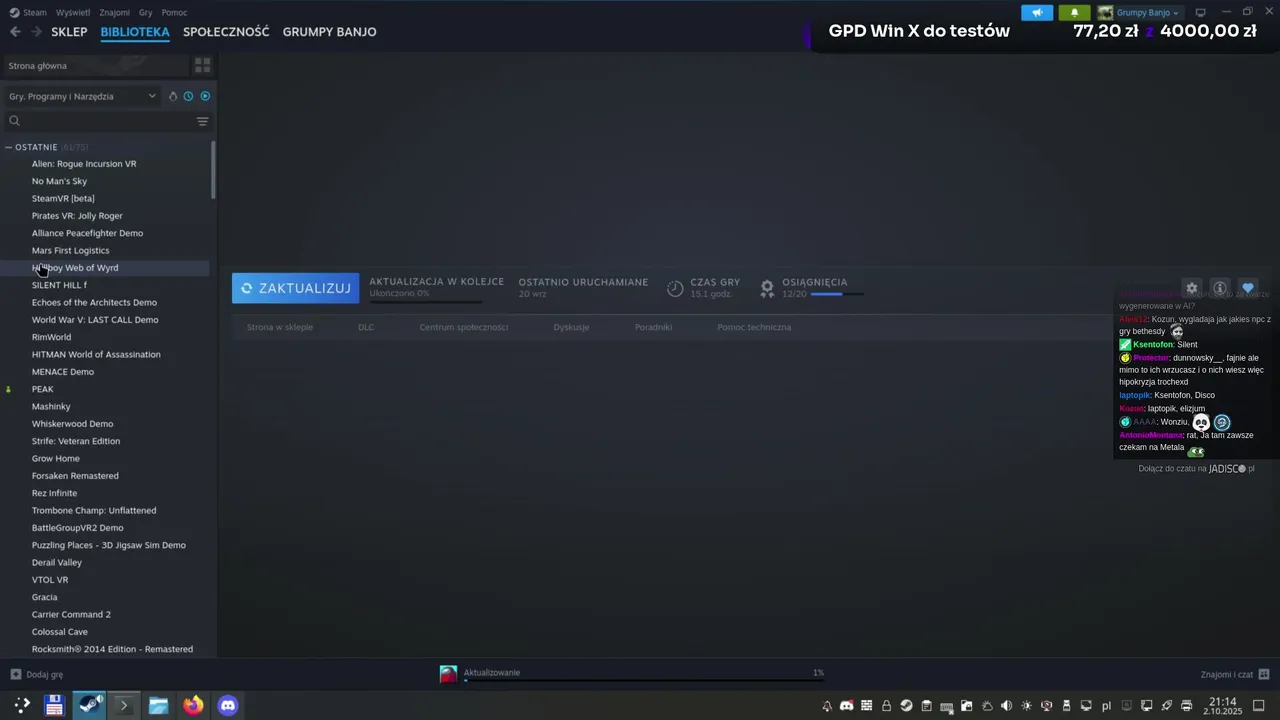Open the Dyskusje link

[571, 327]
